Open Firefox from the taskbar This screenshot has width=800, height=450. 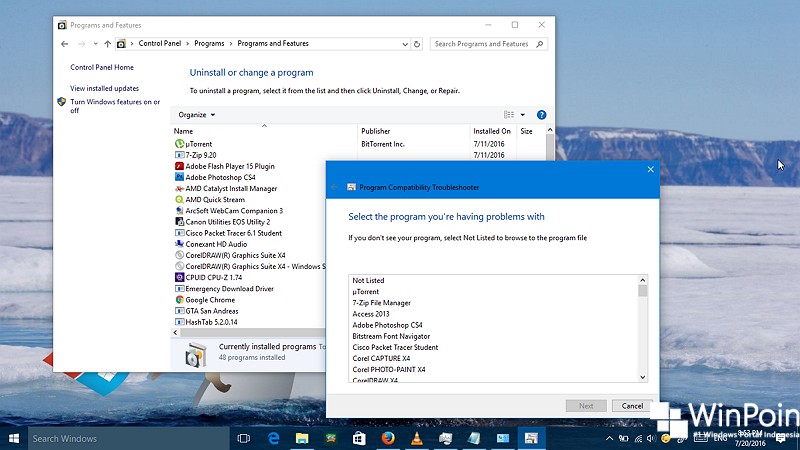(x=388, y=438)
